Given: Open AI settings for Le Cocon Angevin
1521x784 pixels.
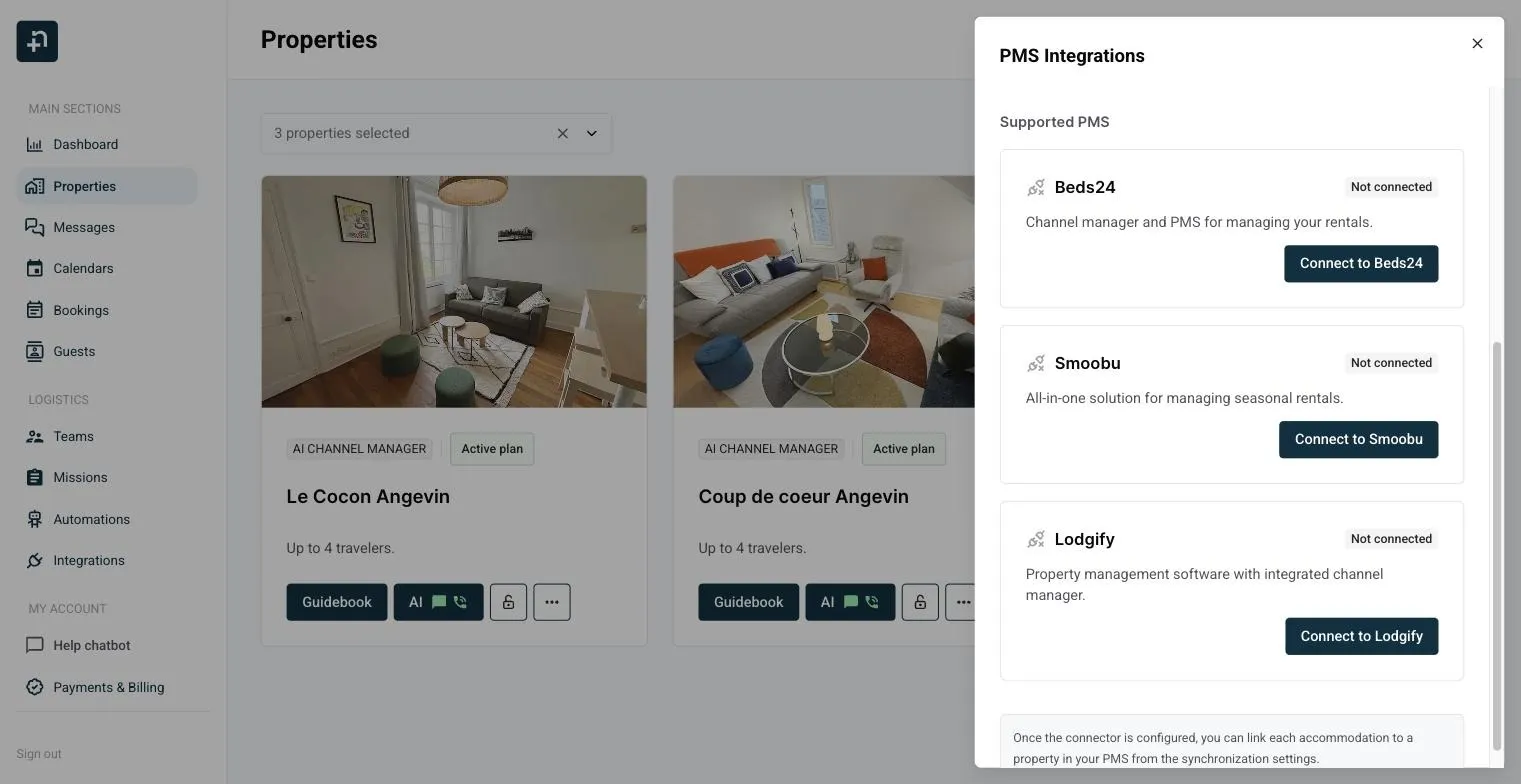Looking at the screenshot, I should (x=438, y=602).
